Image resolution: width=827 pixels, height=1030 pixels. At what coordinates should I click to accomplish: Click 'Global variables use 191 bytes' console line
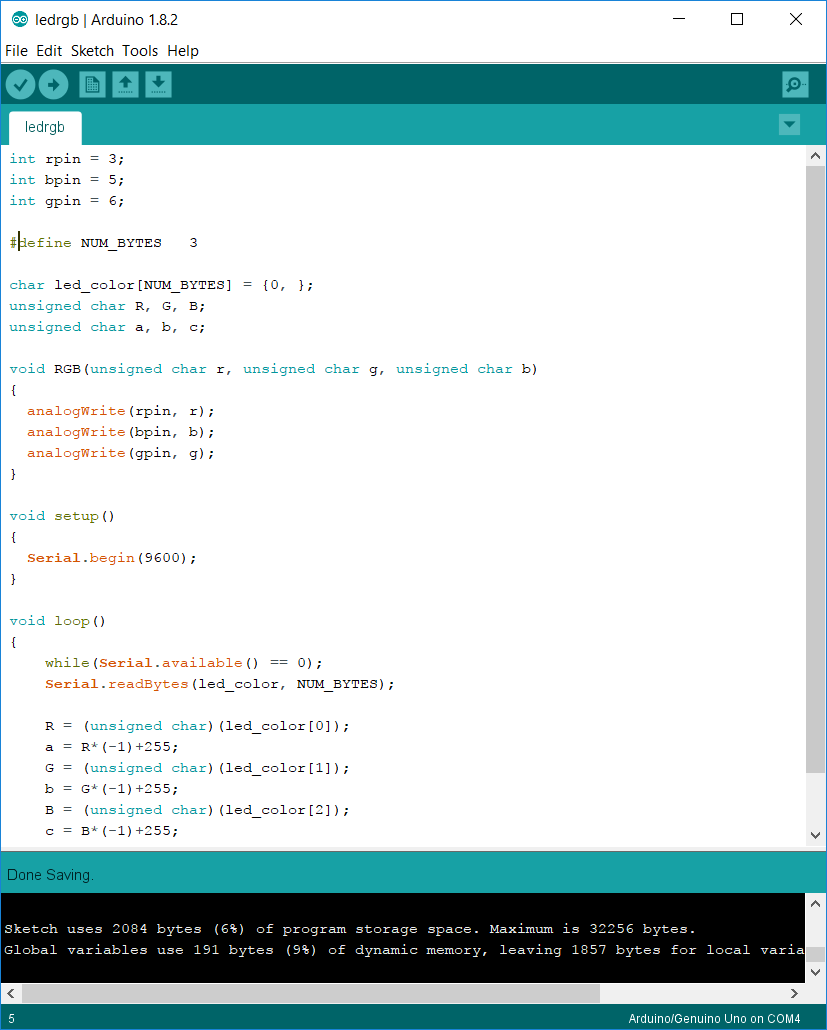point(404,950)
